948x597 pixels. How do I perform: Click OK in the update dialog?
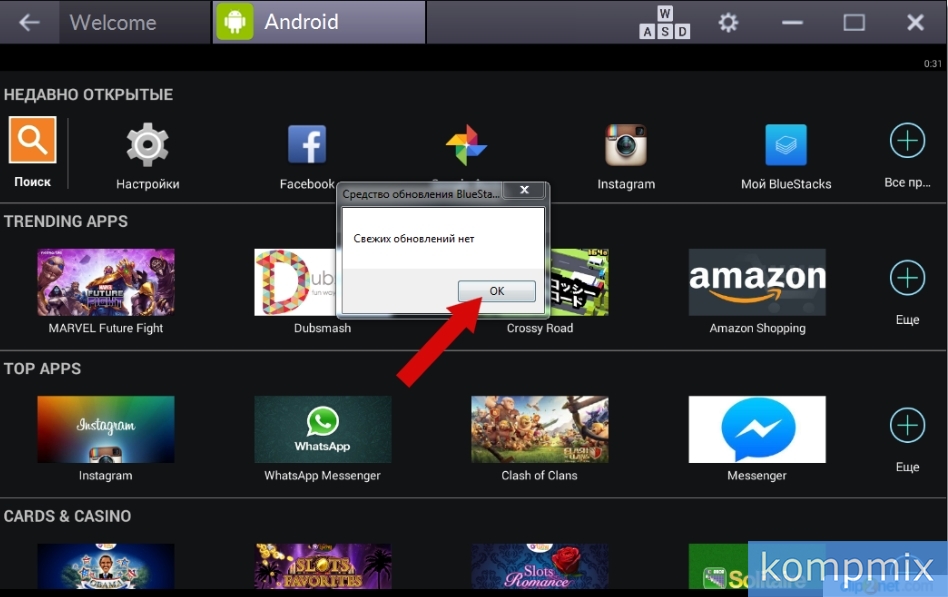click(x=496, y=291)
